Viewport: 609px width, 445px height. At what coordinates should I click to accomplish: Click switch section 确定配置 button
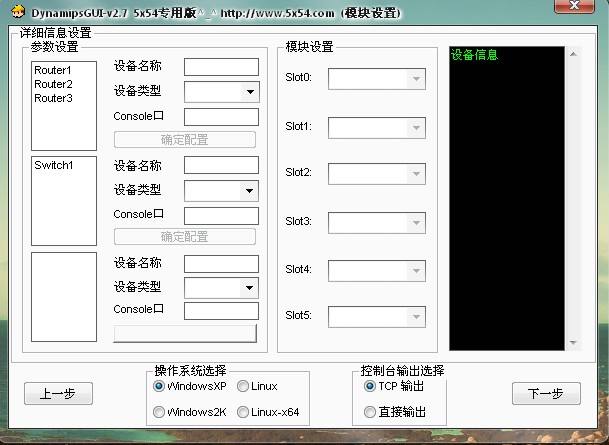tap(185, 236)
